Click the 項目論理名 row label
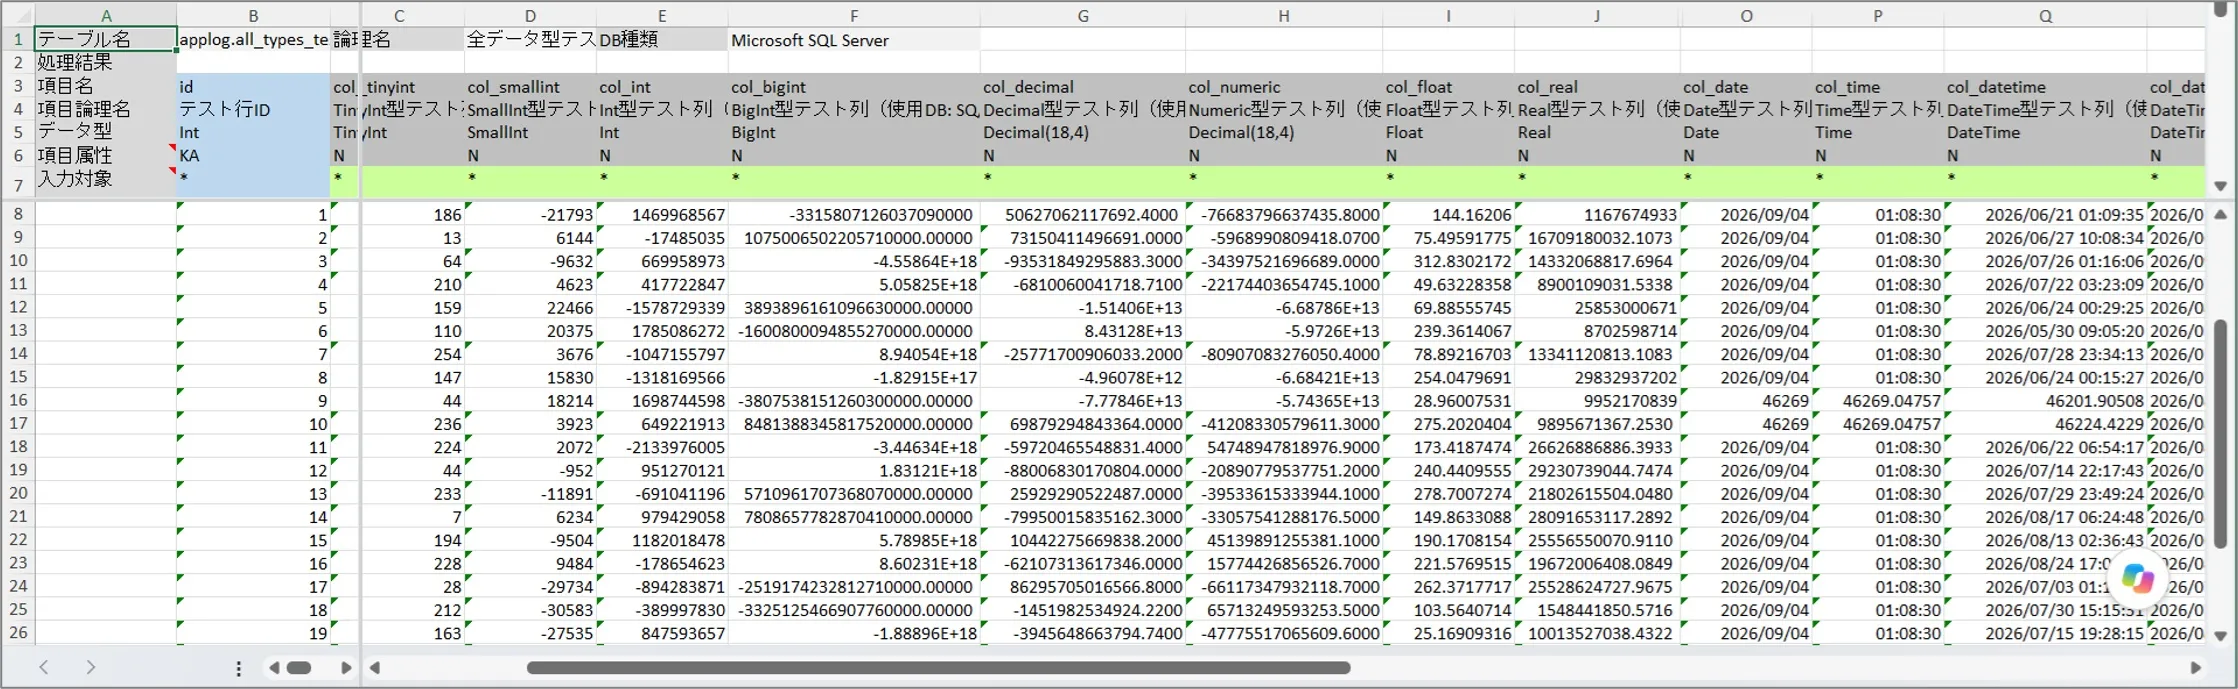 click(106, 109)
